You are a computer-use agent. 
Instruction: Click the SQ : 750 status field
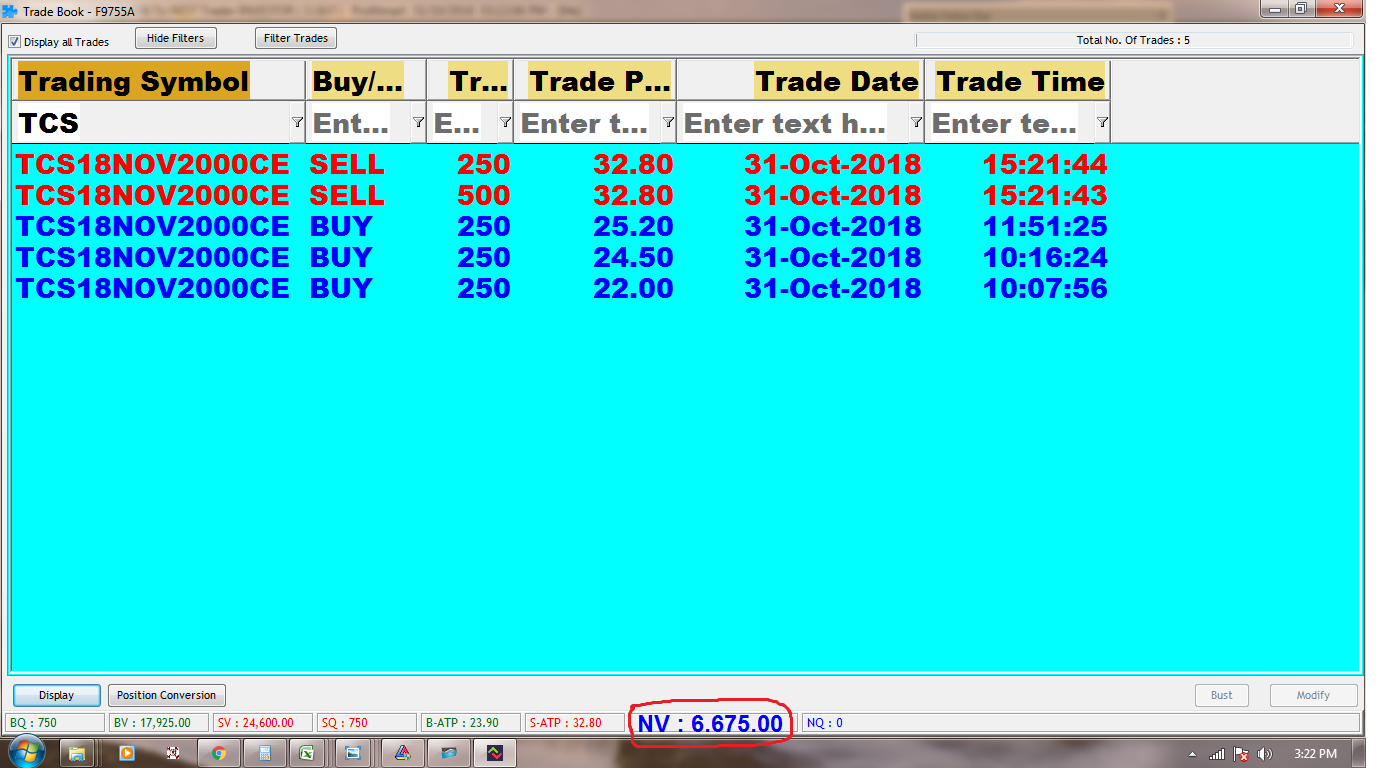tap(366, 722)
